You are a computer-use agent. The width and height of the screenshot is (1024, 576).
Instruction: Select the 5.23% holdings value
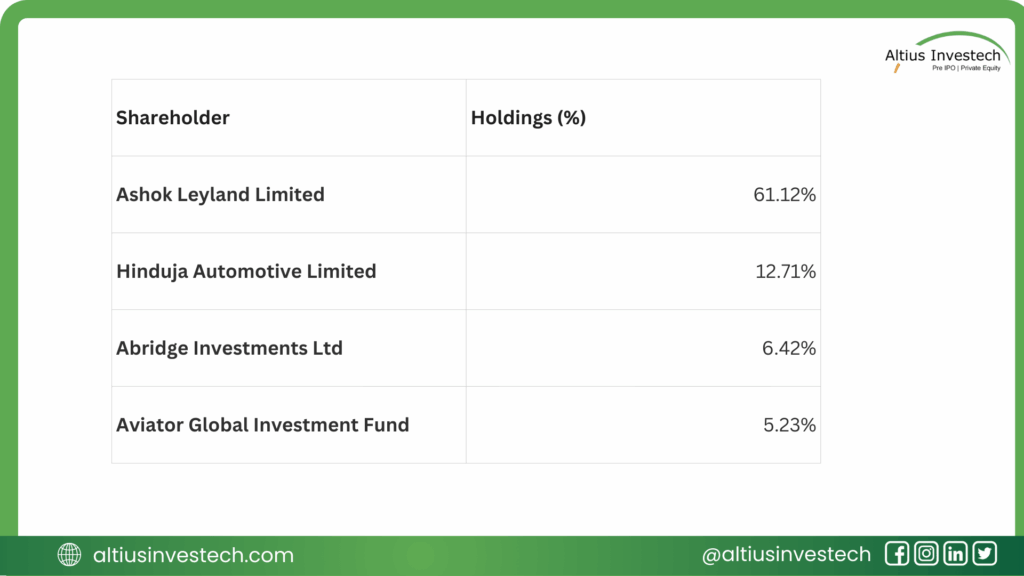pos(789,425)
